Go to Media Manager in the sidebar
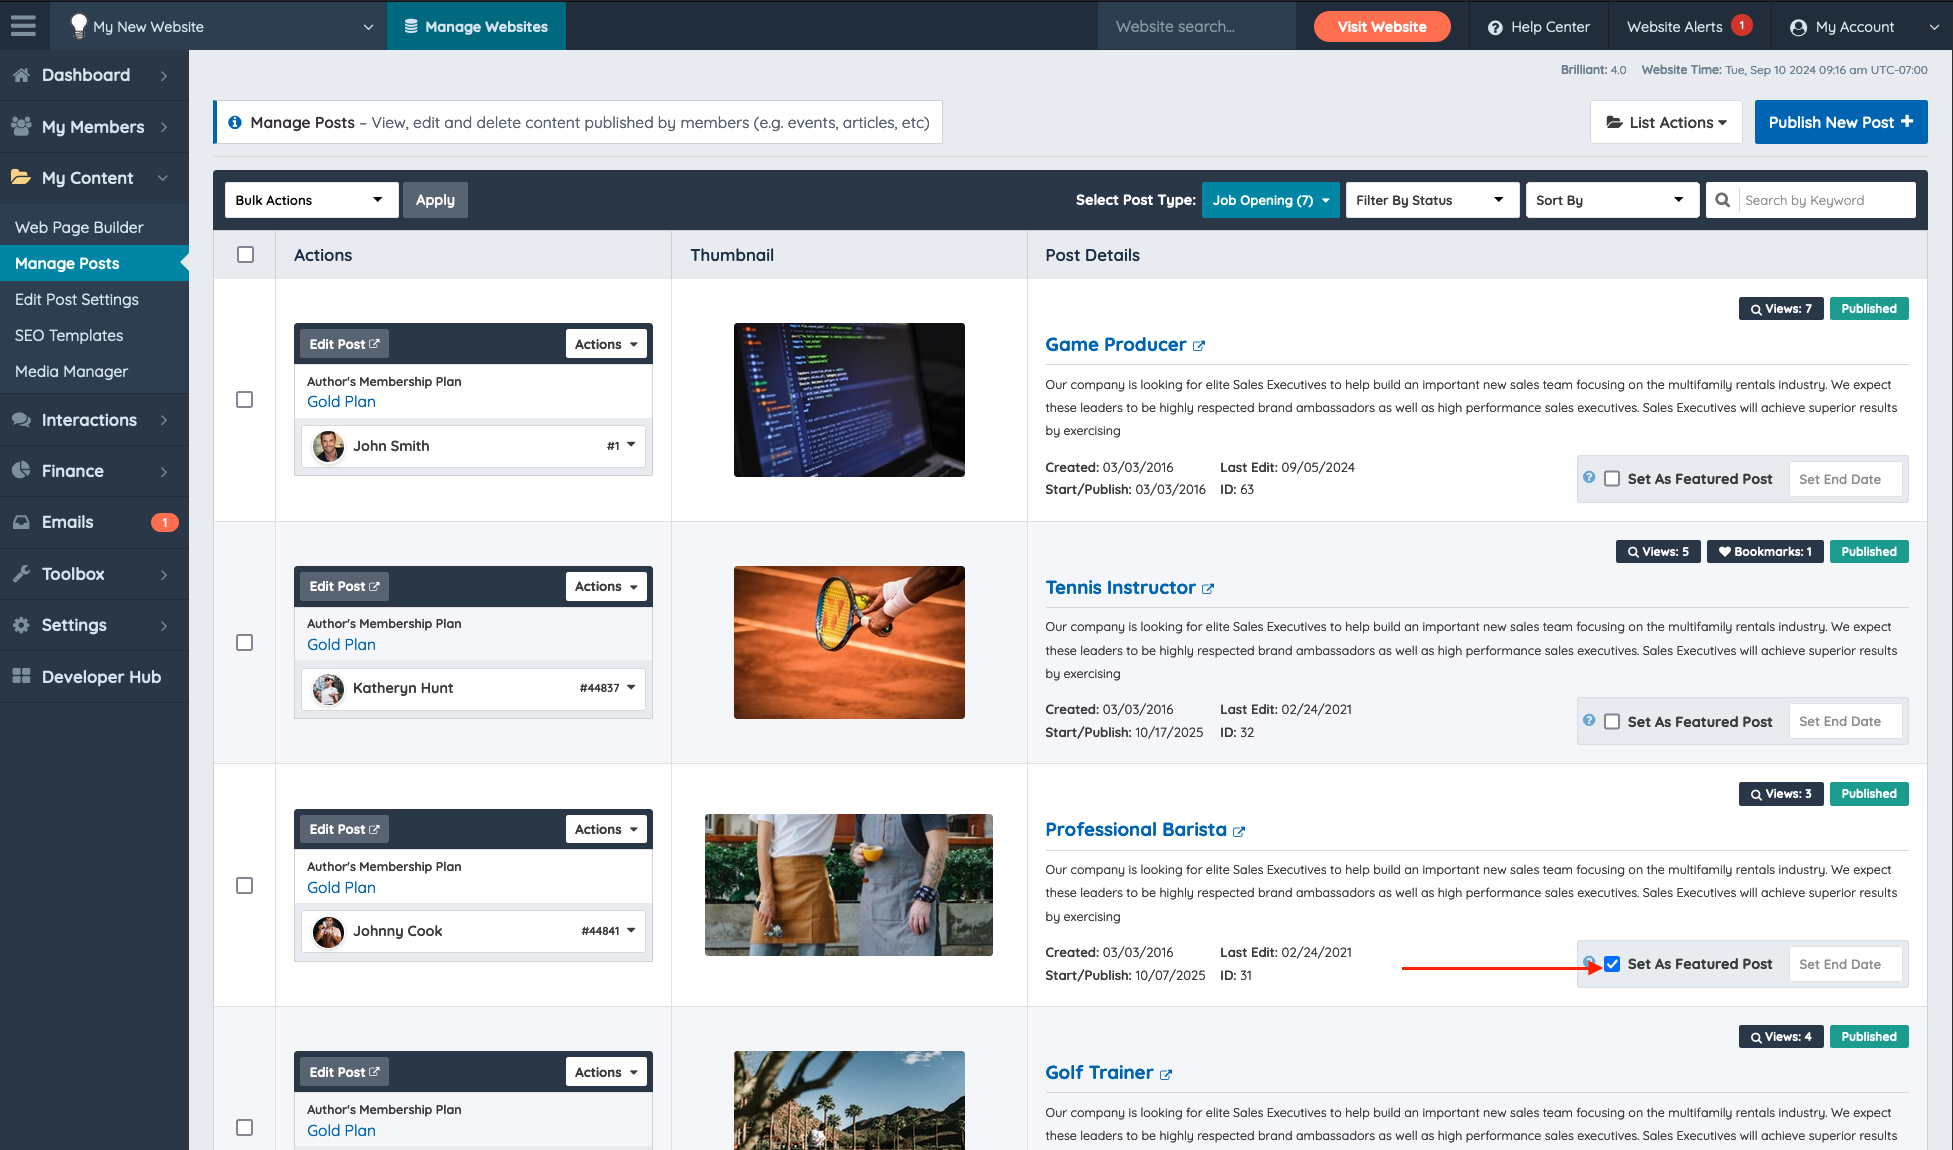 [71, 371]
